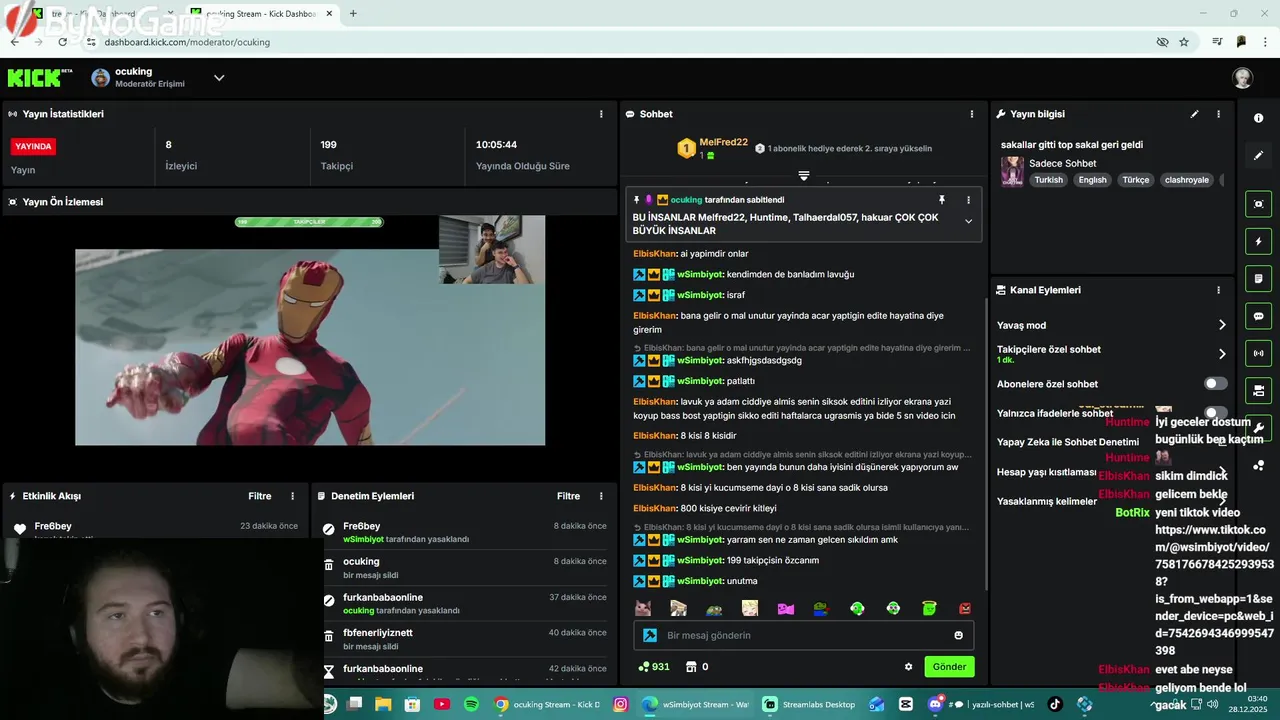Image resolution: width=1280 pixels, height=720 pixels.
Task: Toggle Abonelere özel sohbet switch
Action: (x=1215, y=384)
